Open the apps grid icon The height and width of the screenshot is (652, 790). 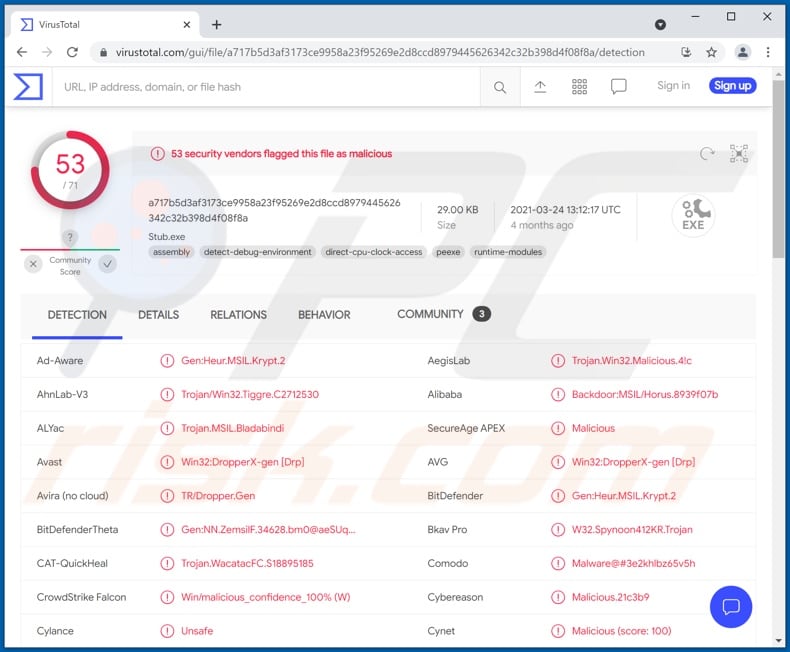coord(579,87)
